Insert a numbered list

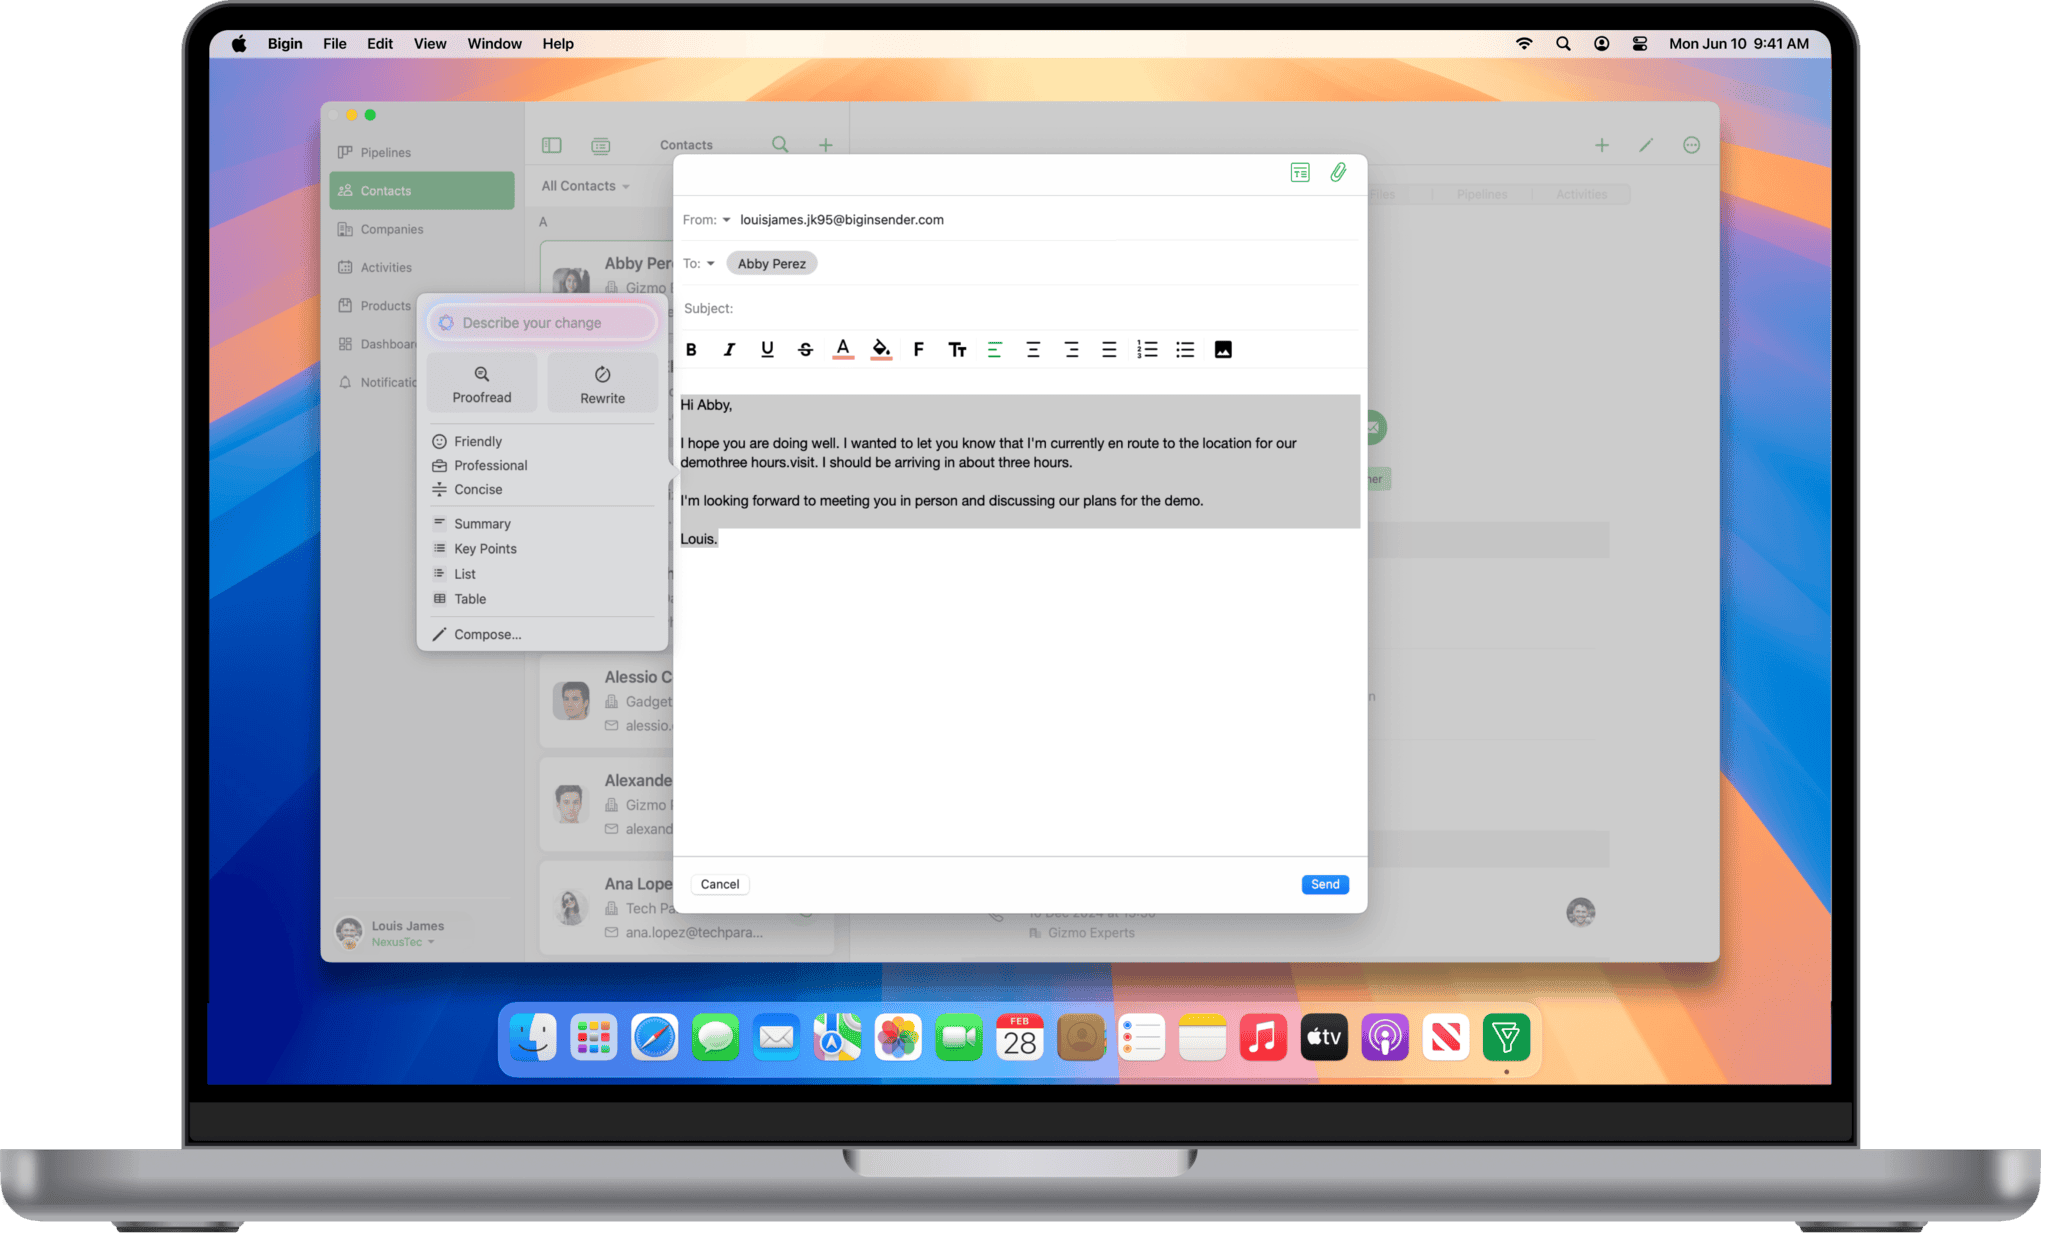tap(1147, 350)
